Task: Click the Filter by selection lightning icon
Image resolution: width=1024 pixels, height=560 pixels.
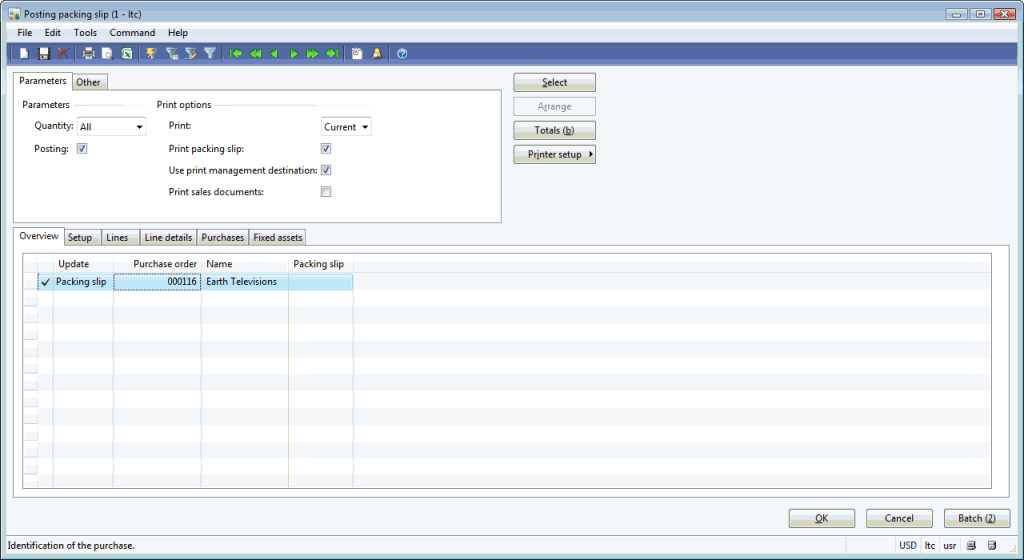Action: tap(152, 54)
